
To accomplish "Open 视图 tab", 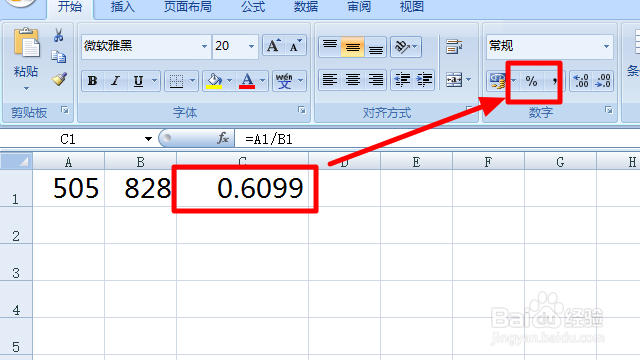I will click(x=412, y=7).
